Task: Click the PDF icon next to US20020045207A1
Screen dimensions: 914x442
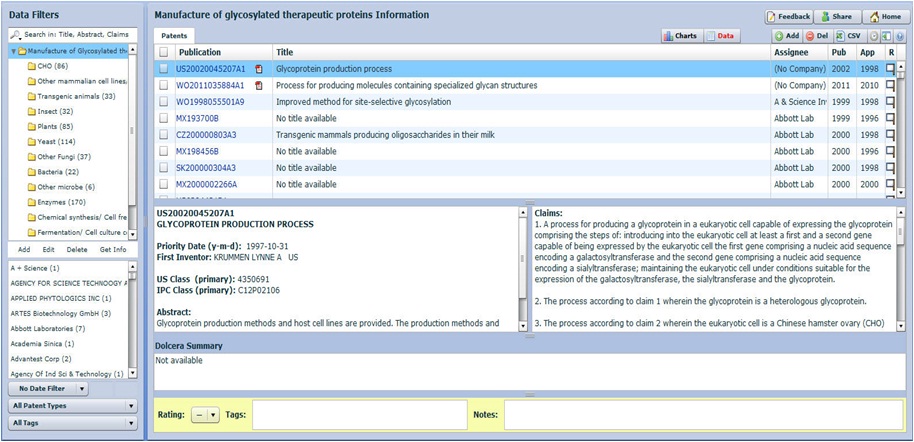Action: point(259,70)
